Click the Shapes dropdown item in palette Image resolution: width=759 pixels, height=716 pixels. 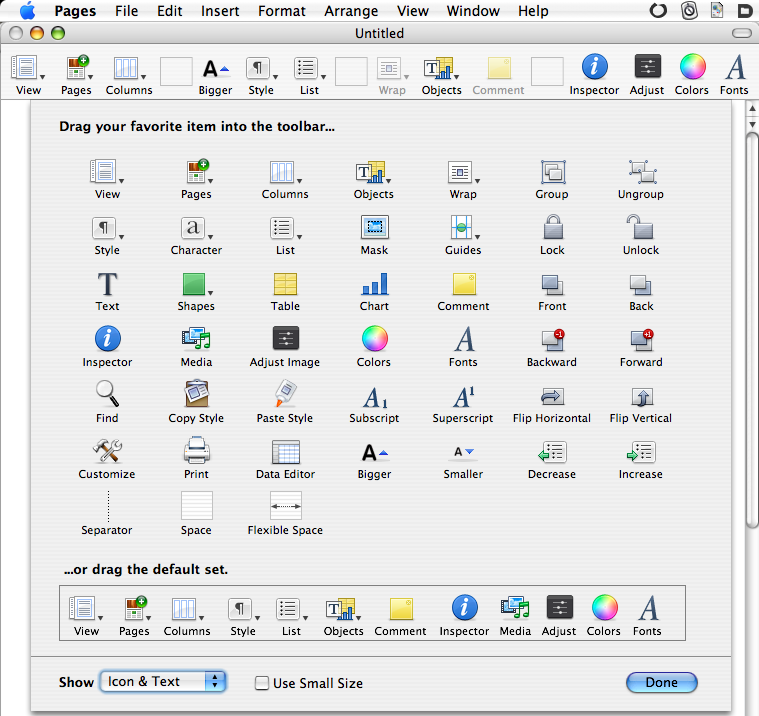[196, 292]
